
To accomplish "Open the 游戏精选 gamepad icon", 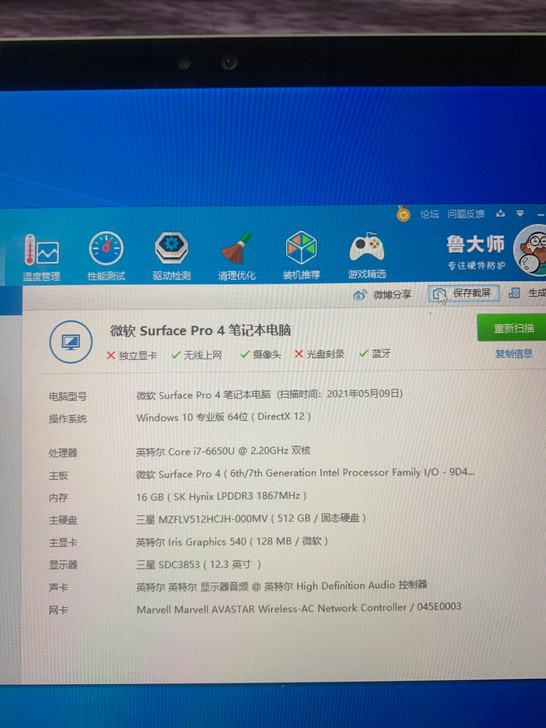I will pyautogui.click(x=367, y=255).
